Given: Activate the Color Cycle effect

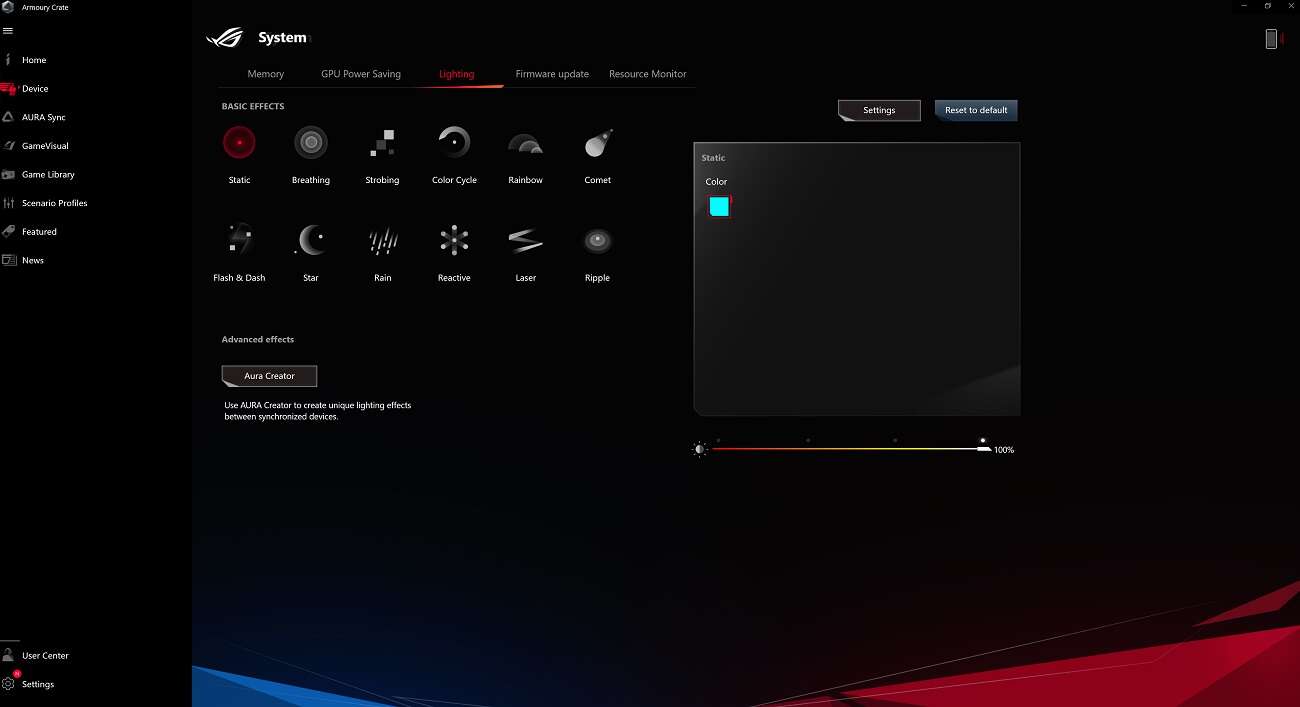Looking at the screenshot, I should tap(454, 143).
